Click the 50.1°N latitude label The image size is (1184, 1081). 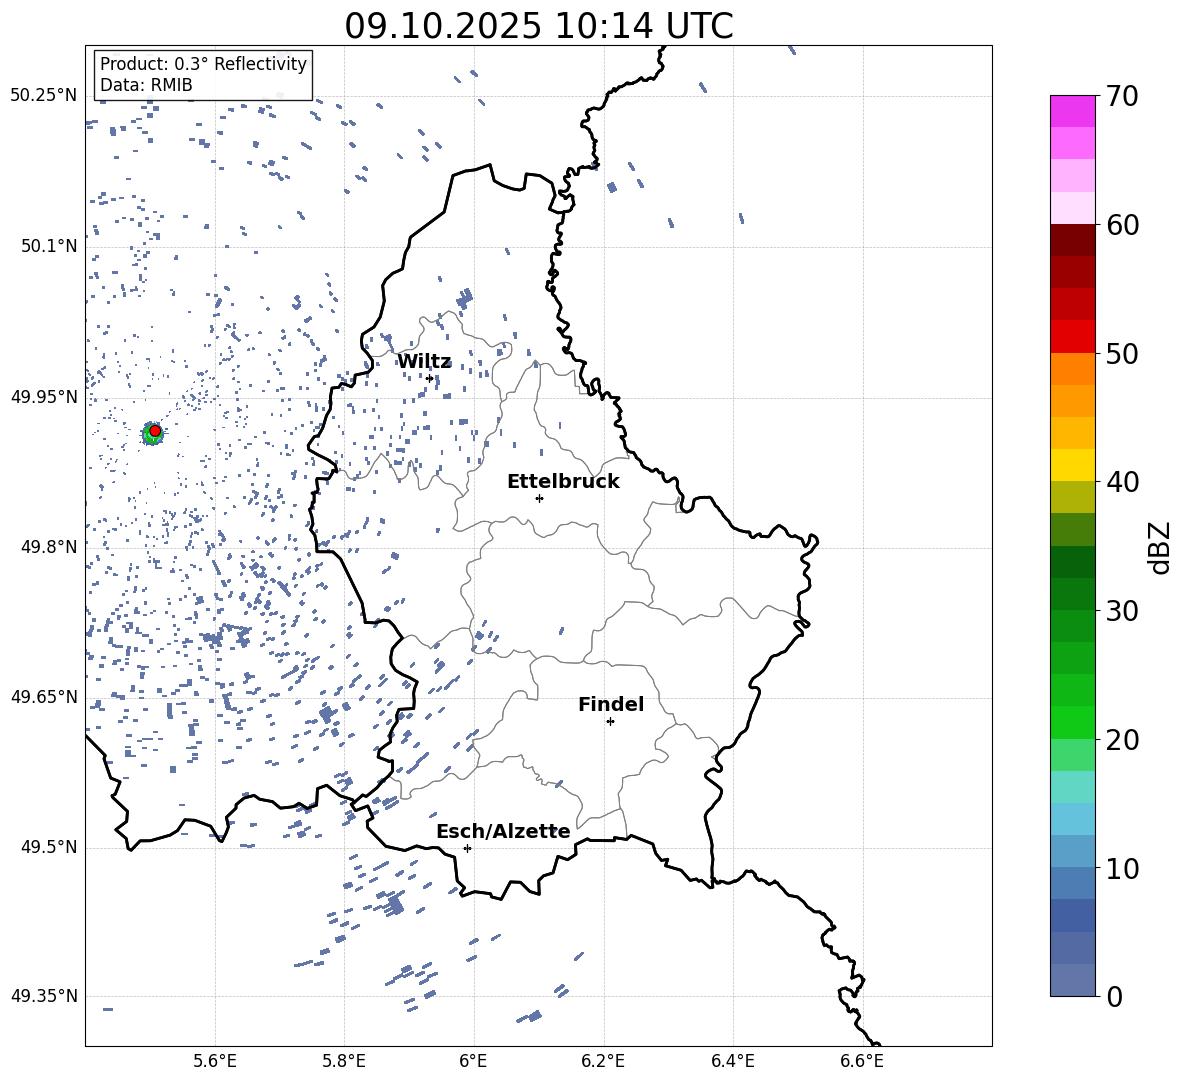(x=48, y=246)
